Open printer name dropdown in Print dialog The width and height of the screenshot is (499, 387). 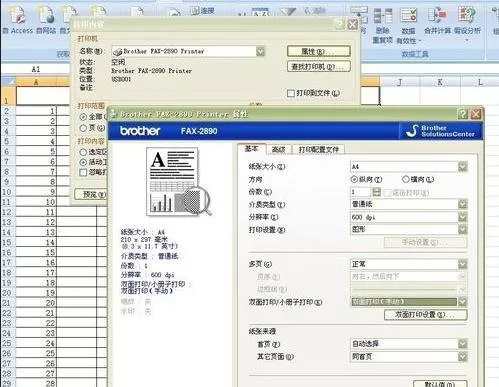click(x=260, y=51)
